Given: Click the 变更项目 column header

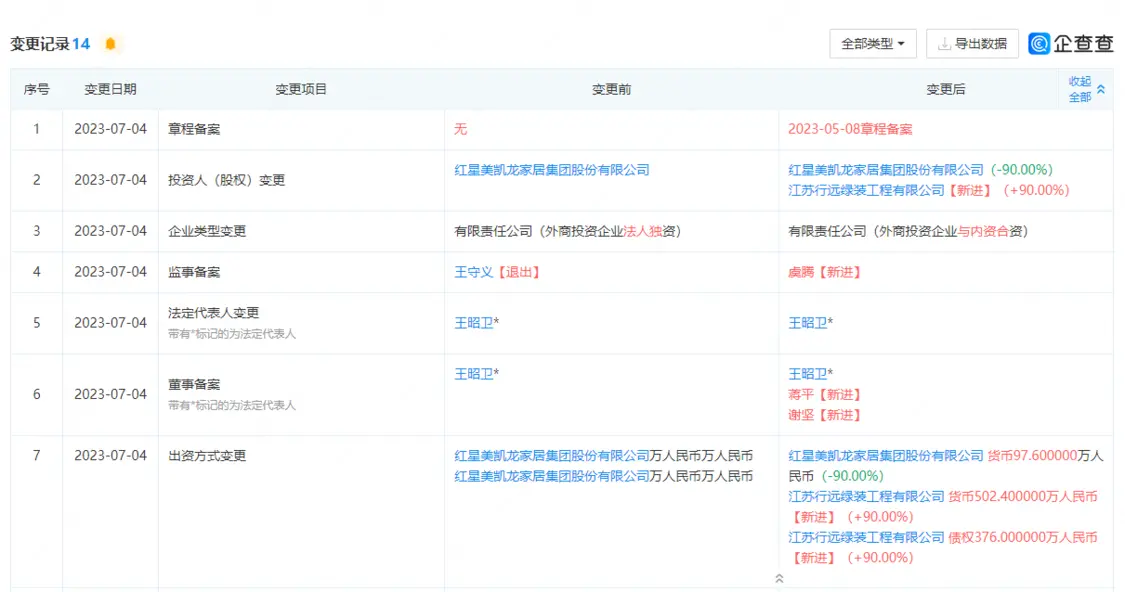Looking at the screenshot, I should (301, 89).
